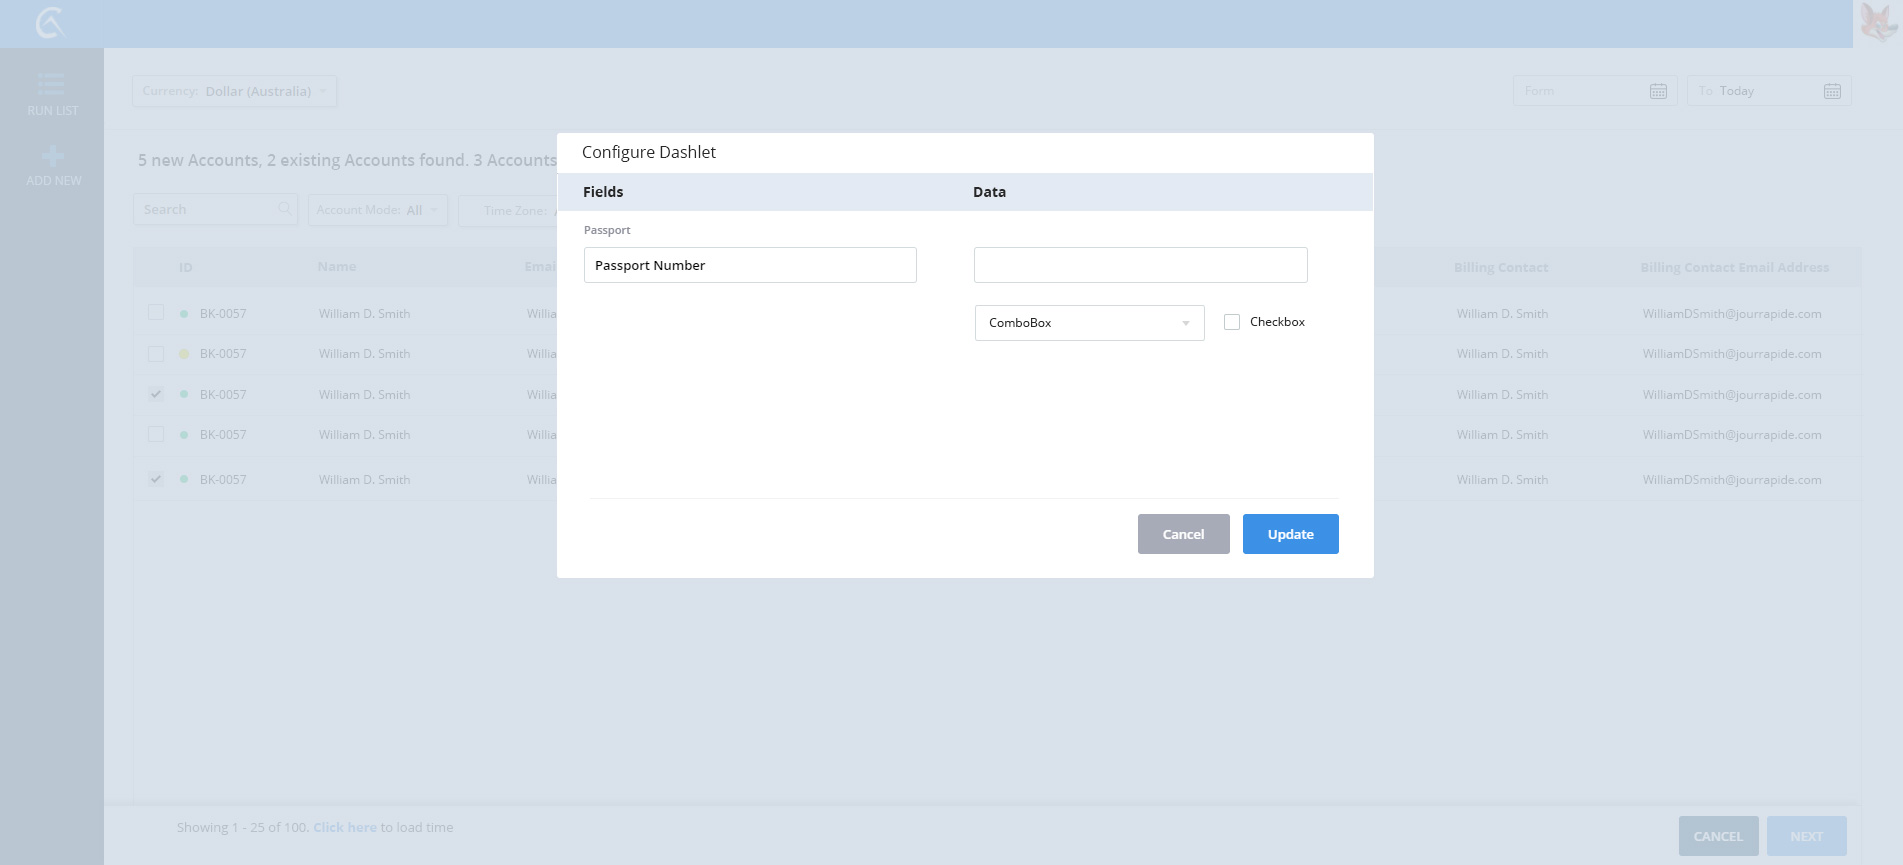This screenshot has width=1903, height=865.
Task: Open the From date calendar icon
Action: 1658,91
